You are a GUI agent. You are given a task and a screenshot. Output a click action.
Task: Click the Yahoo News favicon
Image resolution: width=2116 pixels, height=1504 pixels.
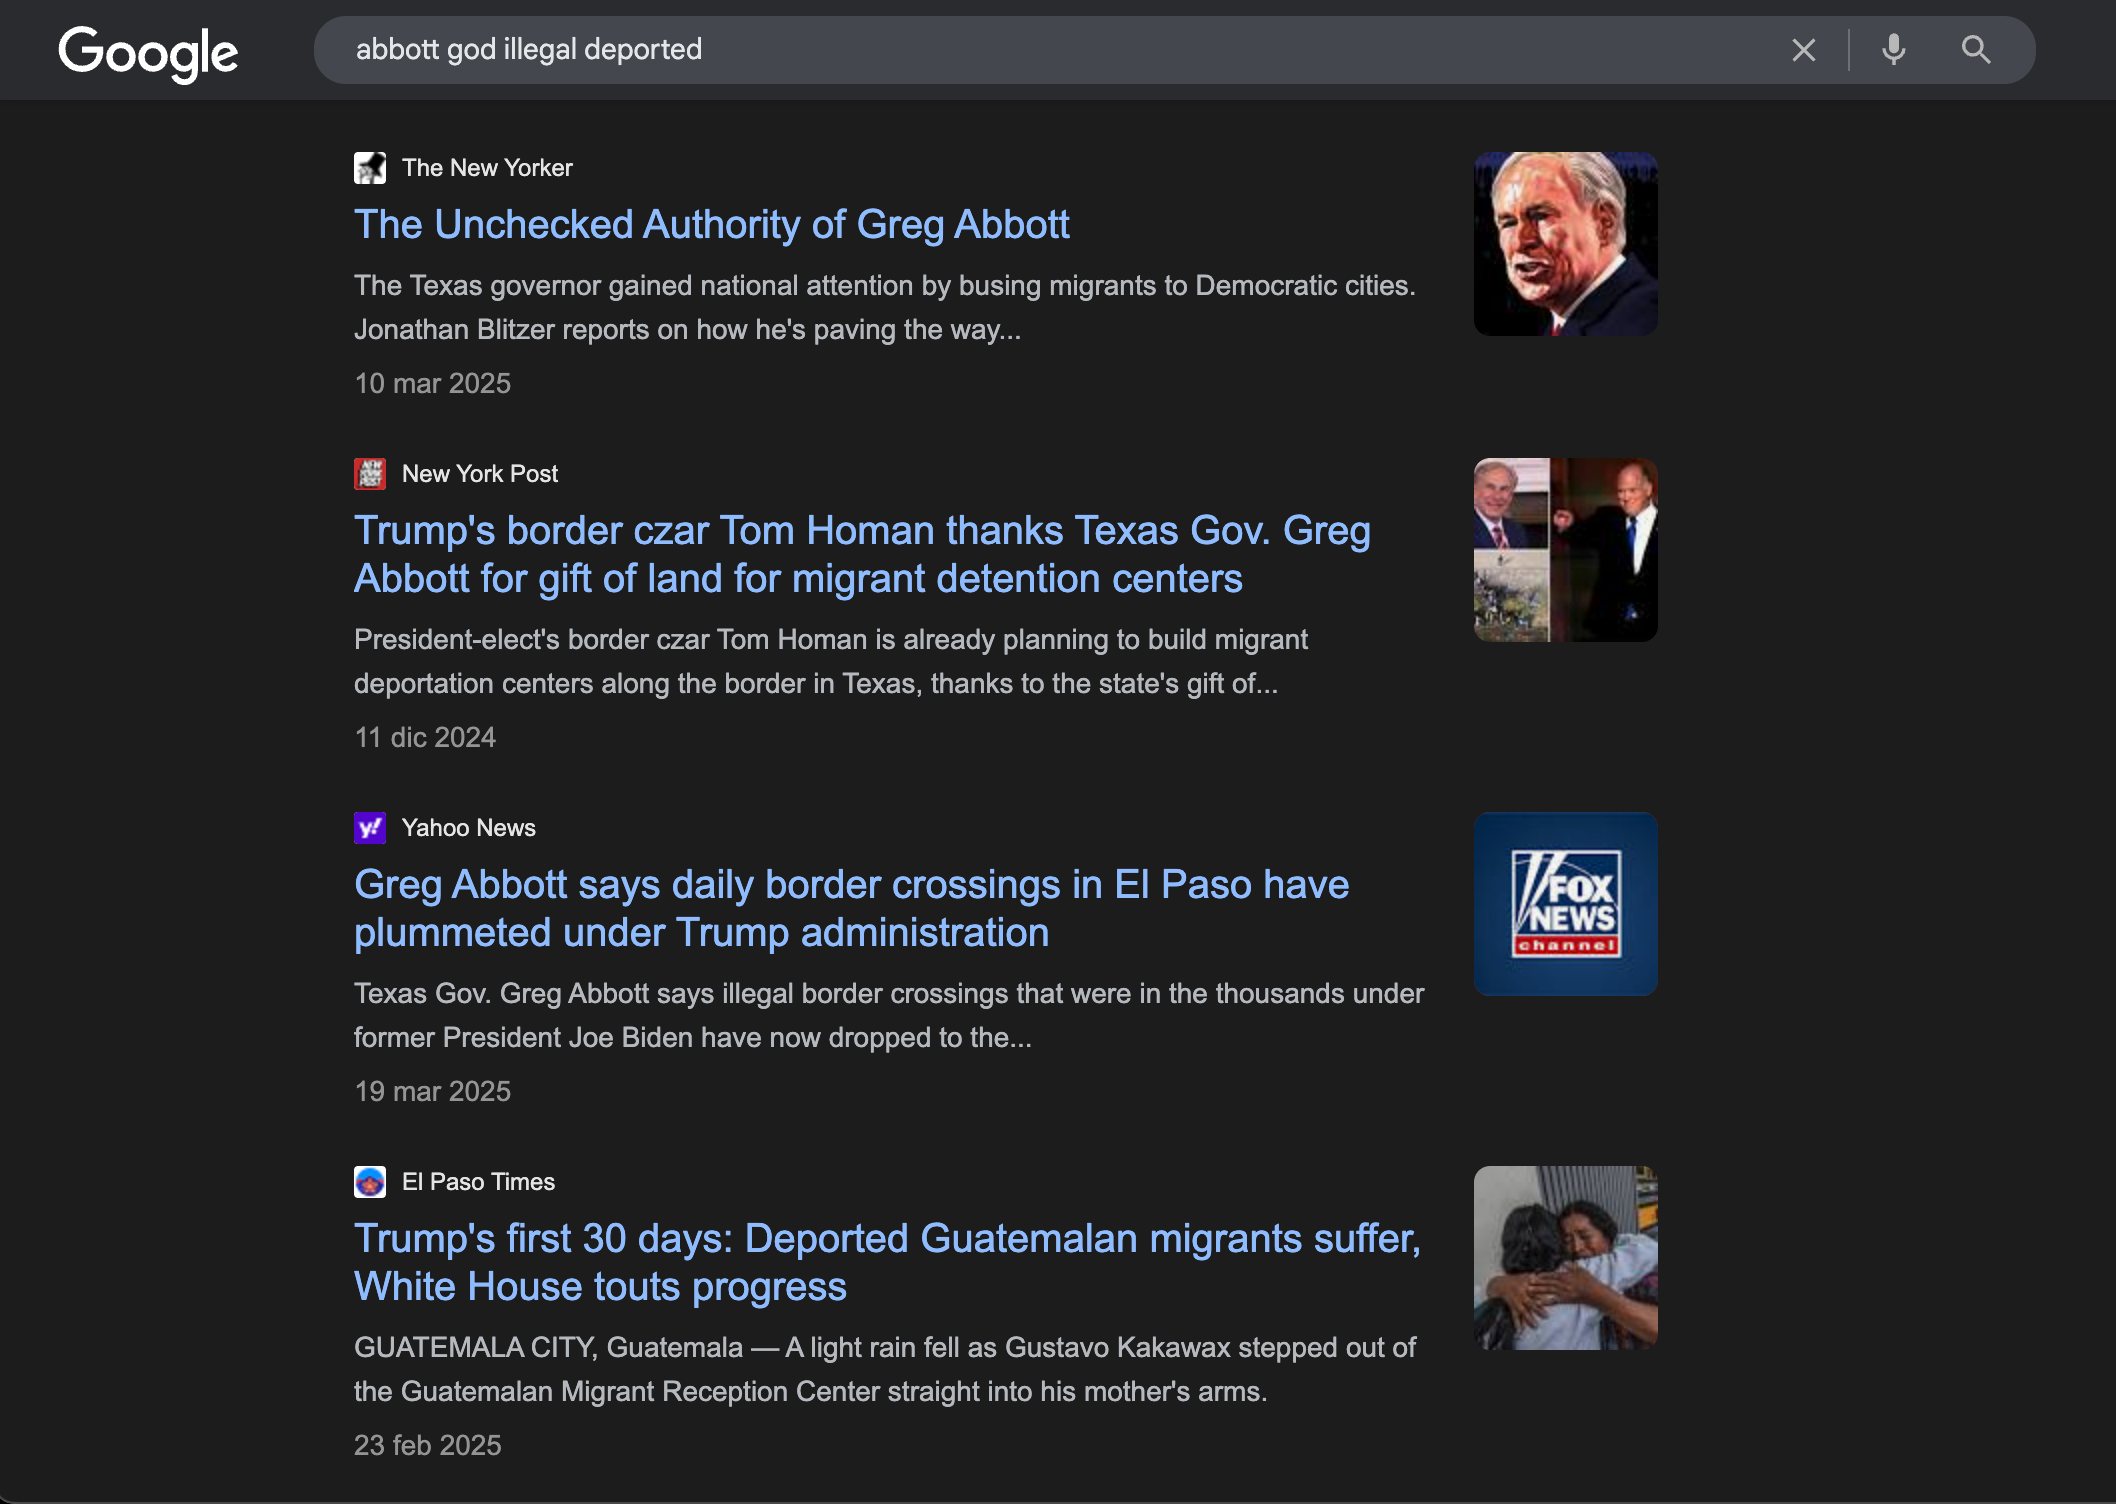(370, 828)
